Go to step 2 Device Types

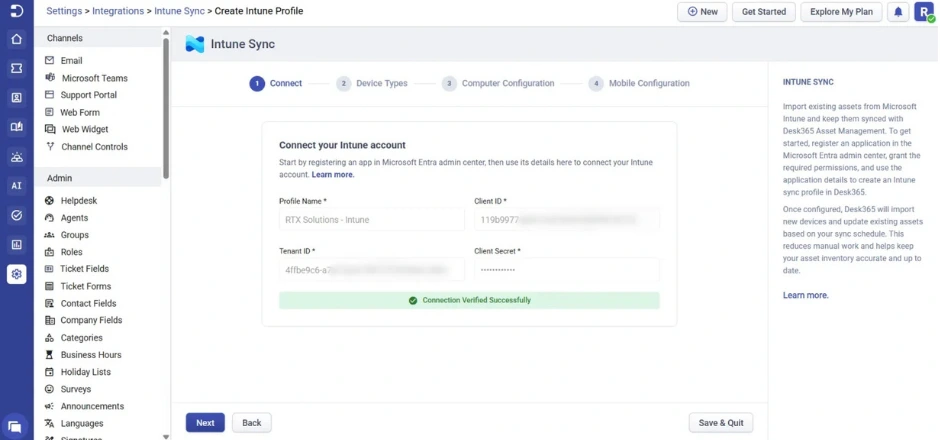pos(372,83)
